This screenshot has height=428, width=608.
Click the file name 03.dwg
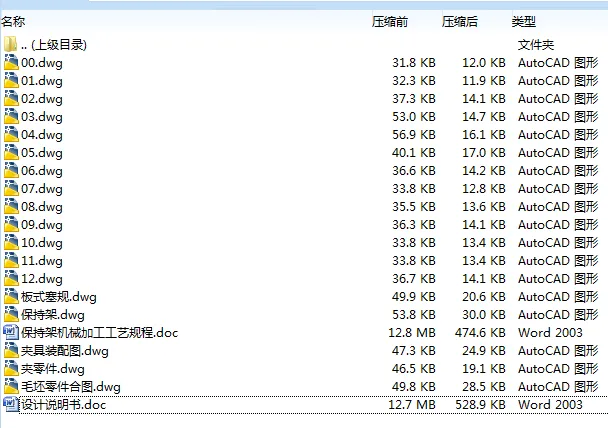[42, 117]
